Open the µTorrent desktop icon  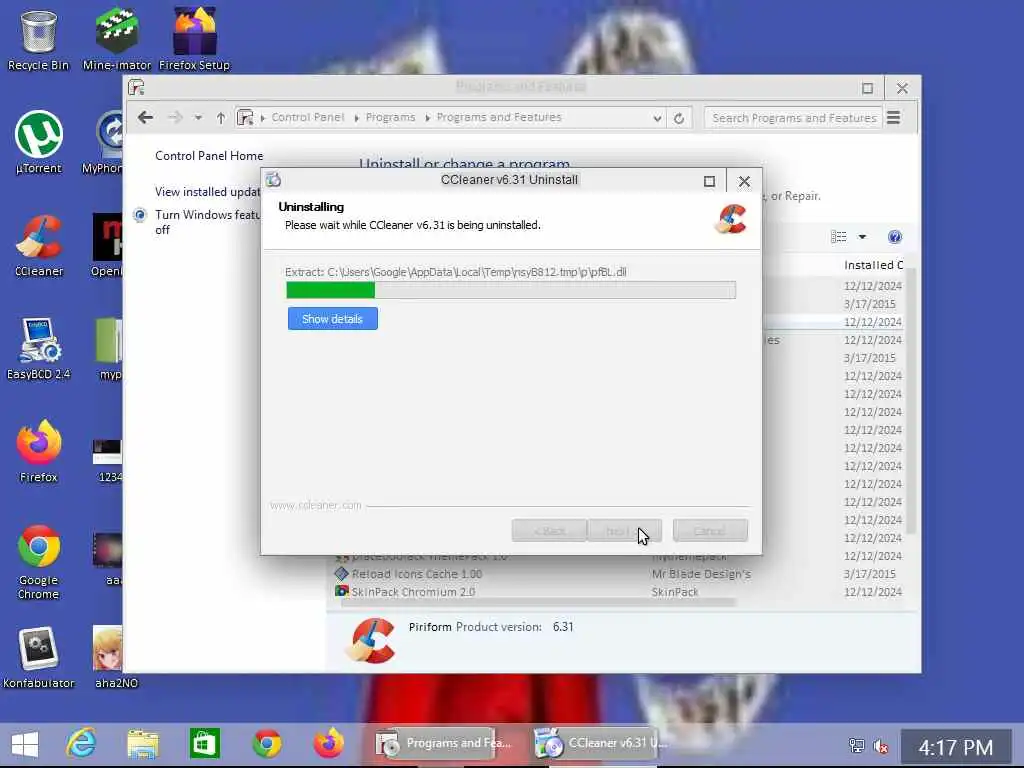39,142
